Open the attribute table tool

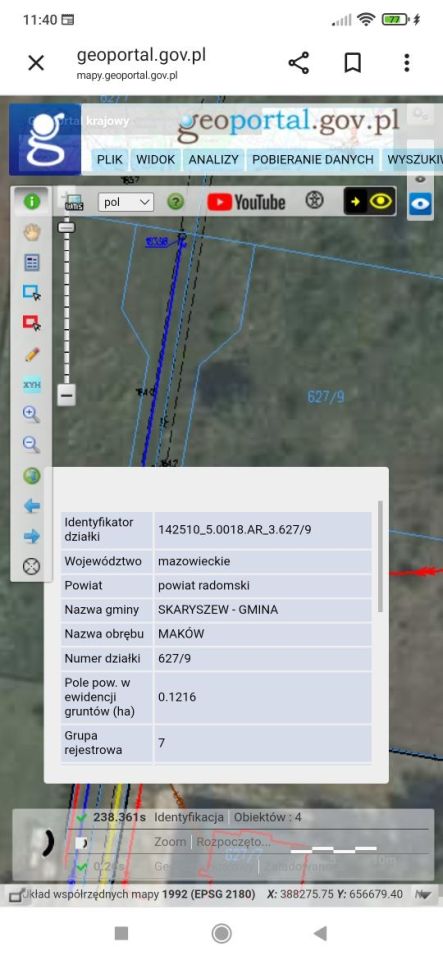[31, 263]
